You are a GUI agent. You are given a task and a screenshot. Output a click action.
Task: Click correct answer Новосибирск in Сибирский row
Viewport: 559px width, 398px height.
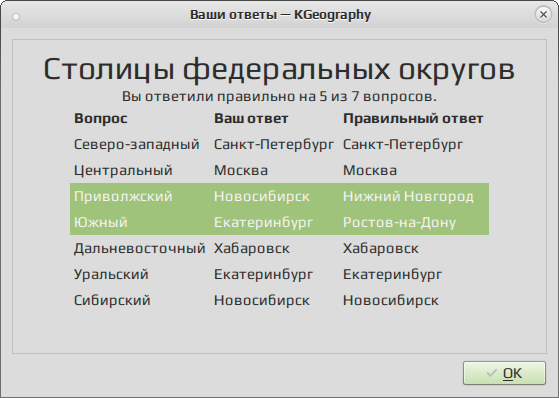coord(391,301)
